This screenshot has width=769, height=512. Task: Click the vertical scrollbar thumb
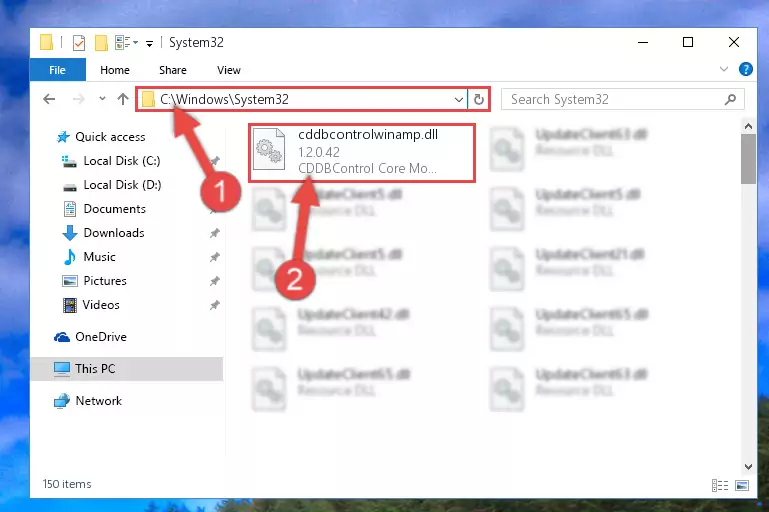pyautogui.click(x=748, y=159)
